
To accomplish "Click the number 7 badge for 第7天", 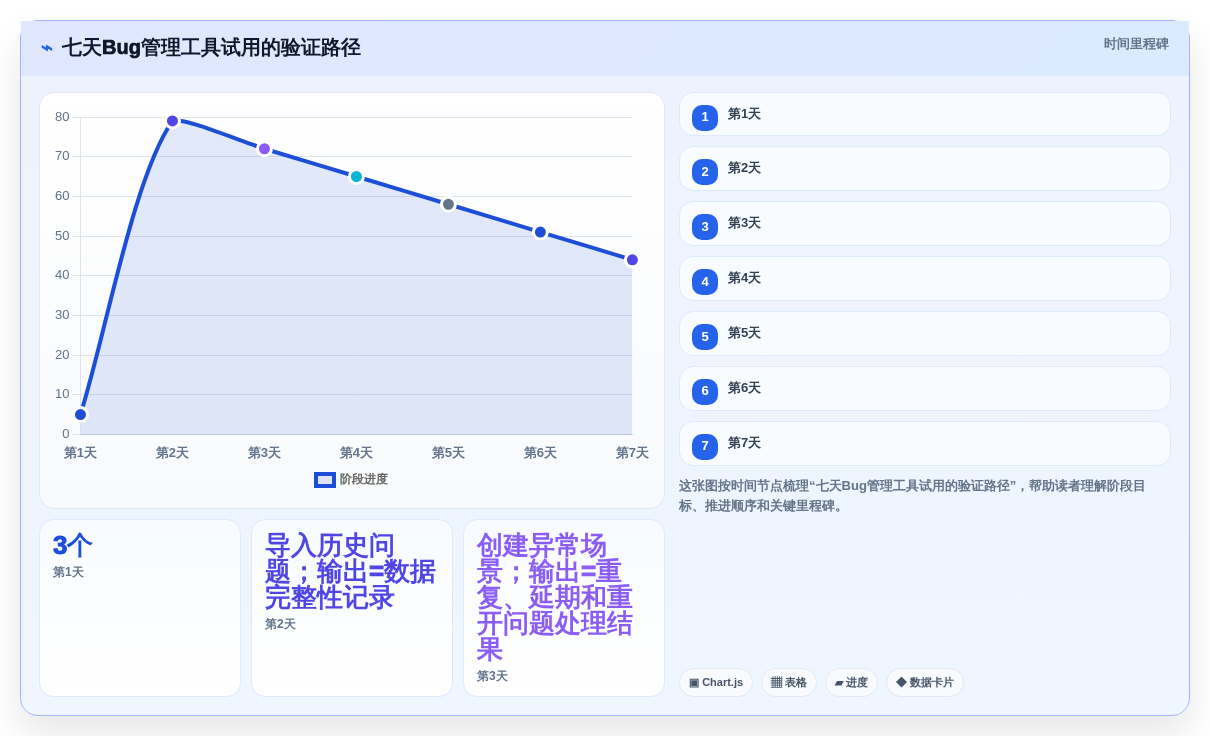I will (x=705, y=446).
